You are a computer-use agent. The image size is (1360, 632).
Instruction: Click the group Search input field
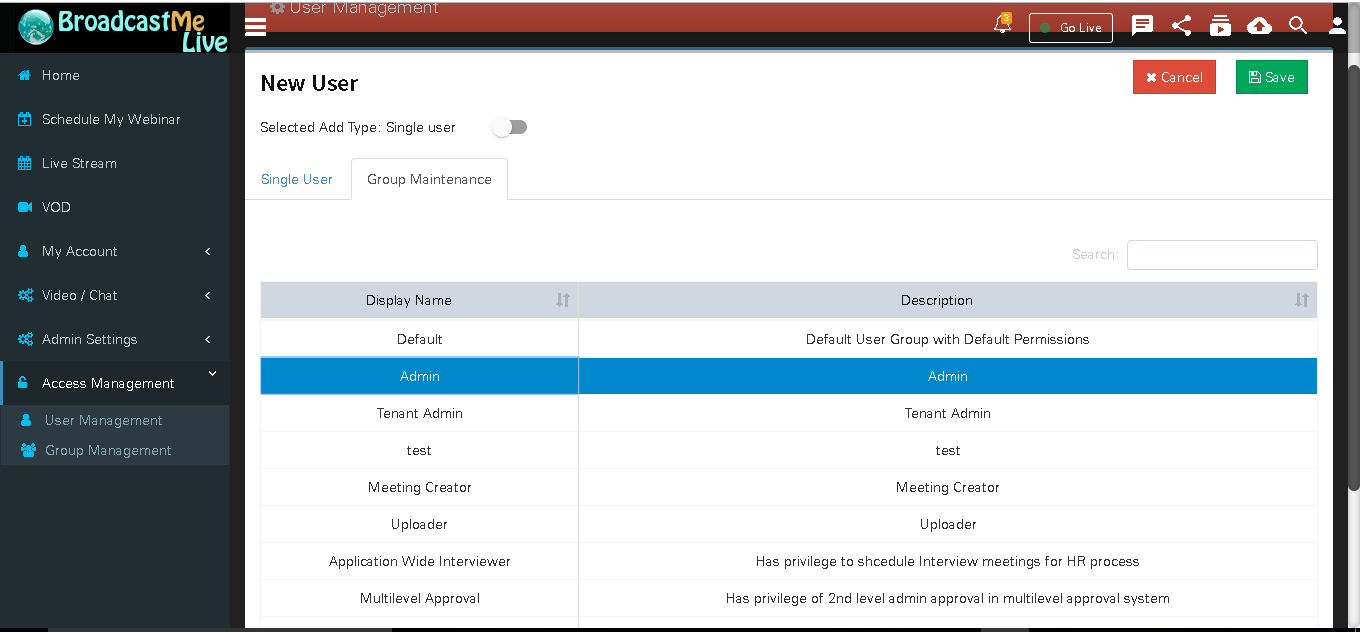coord(1222,255)
